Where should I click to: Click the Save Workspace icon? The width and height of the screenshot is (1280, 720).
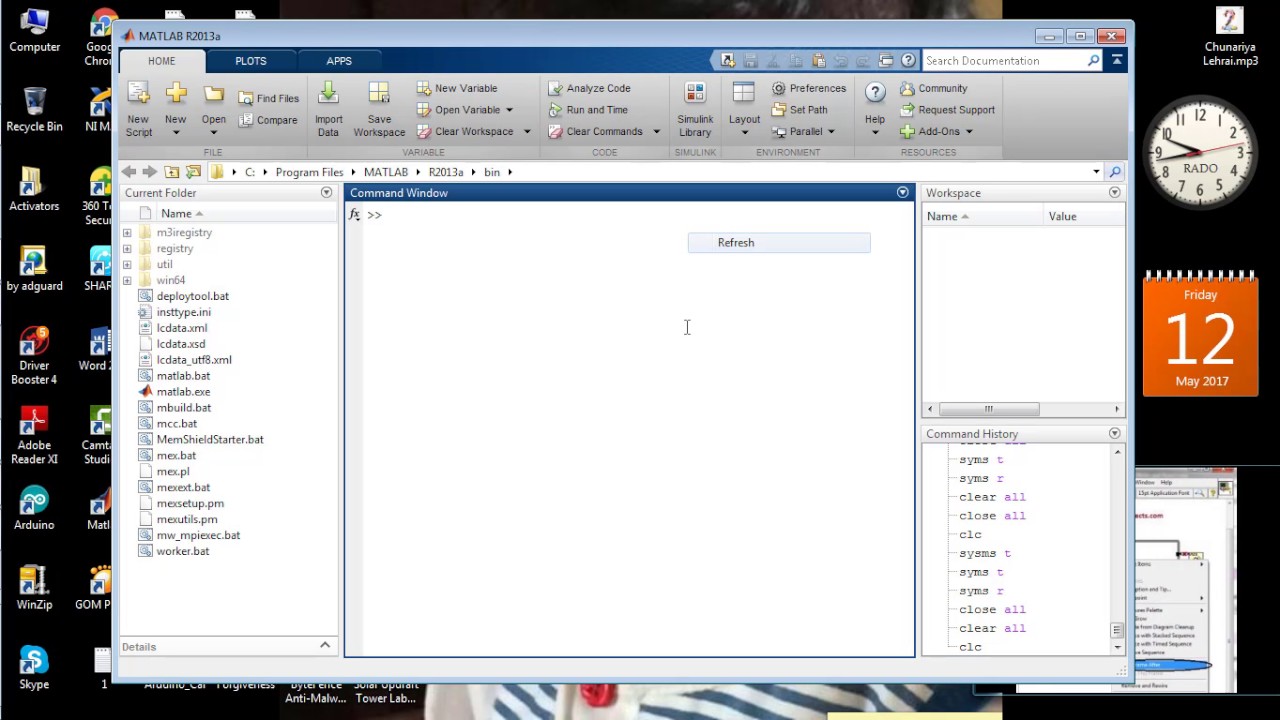click(379, 95)
